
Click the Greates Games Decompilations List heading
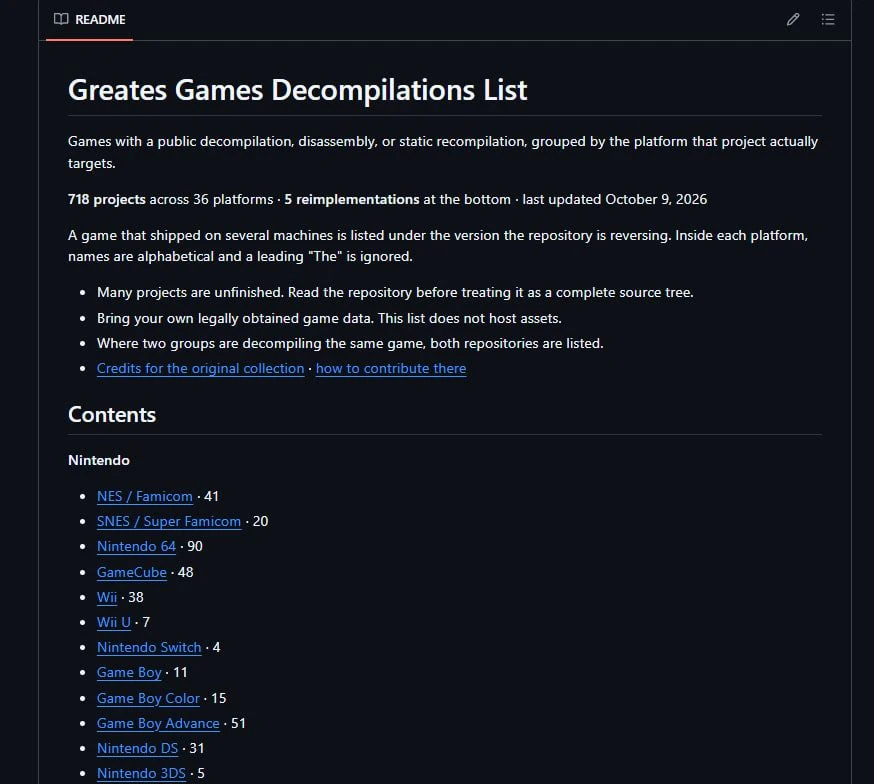(298, 90)
